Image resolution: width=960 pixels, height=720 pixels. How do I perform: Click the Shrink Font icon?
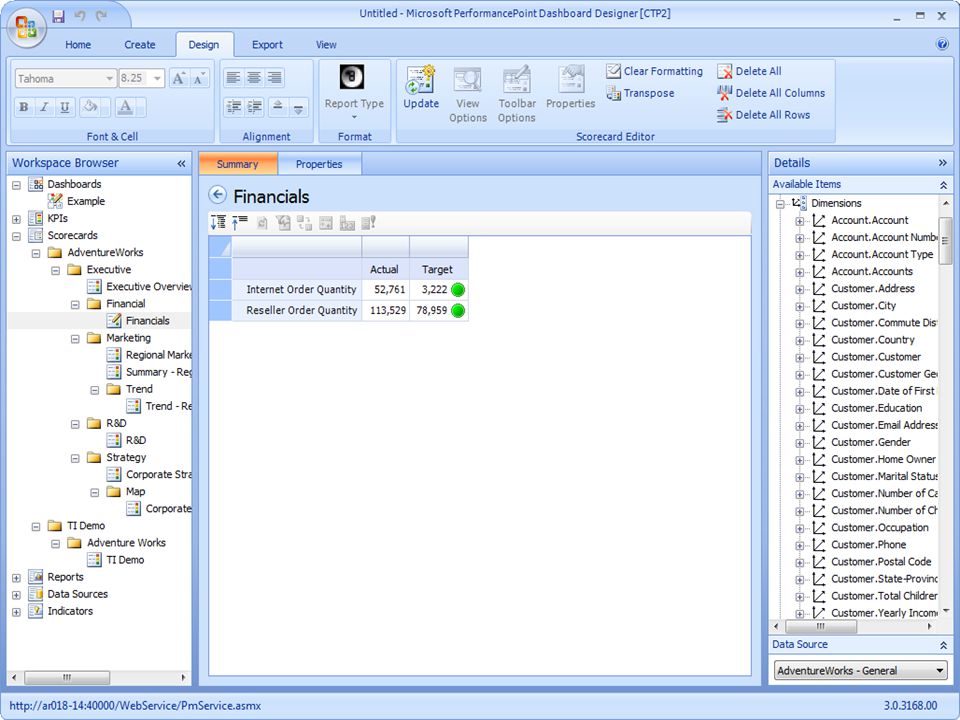pos(200,78)
